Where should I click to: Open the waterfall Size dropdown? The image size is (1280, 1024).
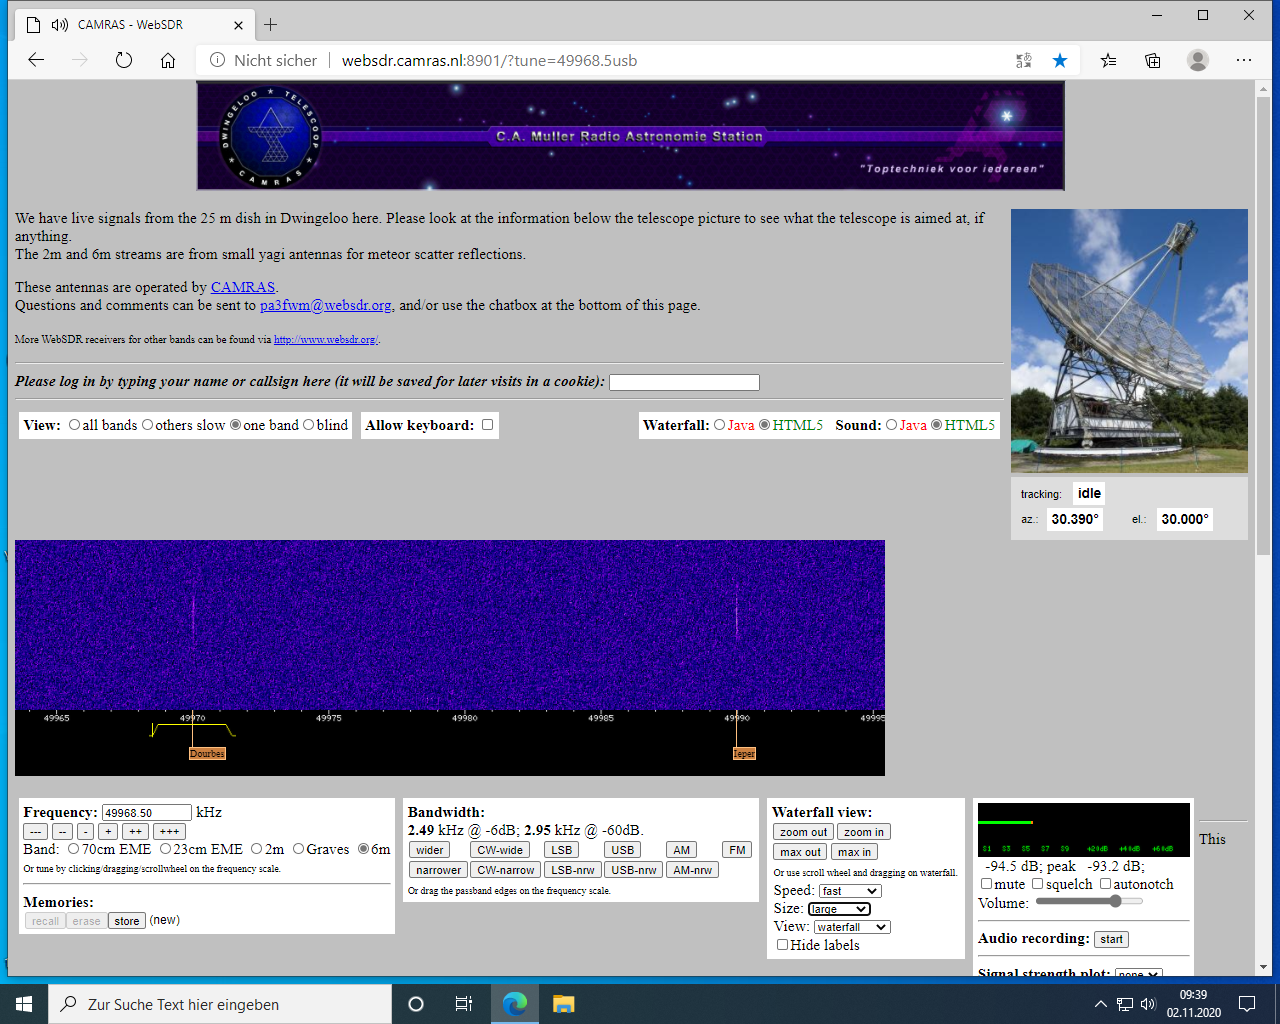tap(839, 909)
